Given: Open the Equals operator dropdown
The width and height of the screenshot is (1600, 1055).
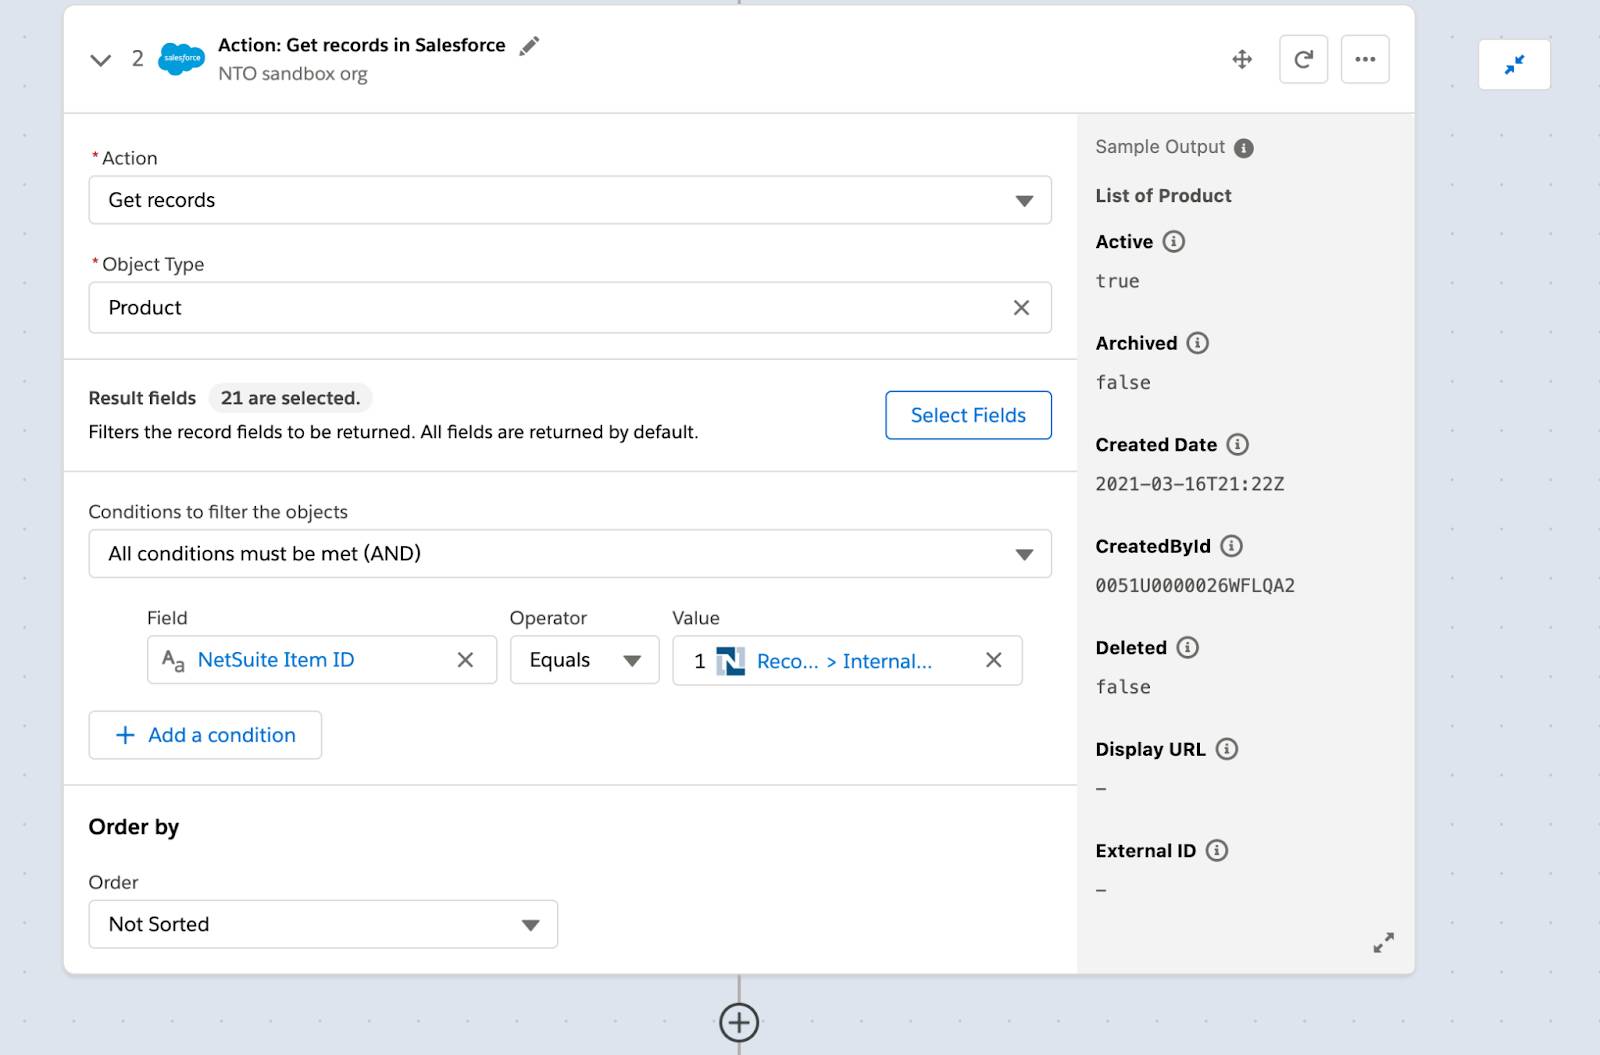Looking at the screenshot, I should point(585,660).
